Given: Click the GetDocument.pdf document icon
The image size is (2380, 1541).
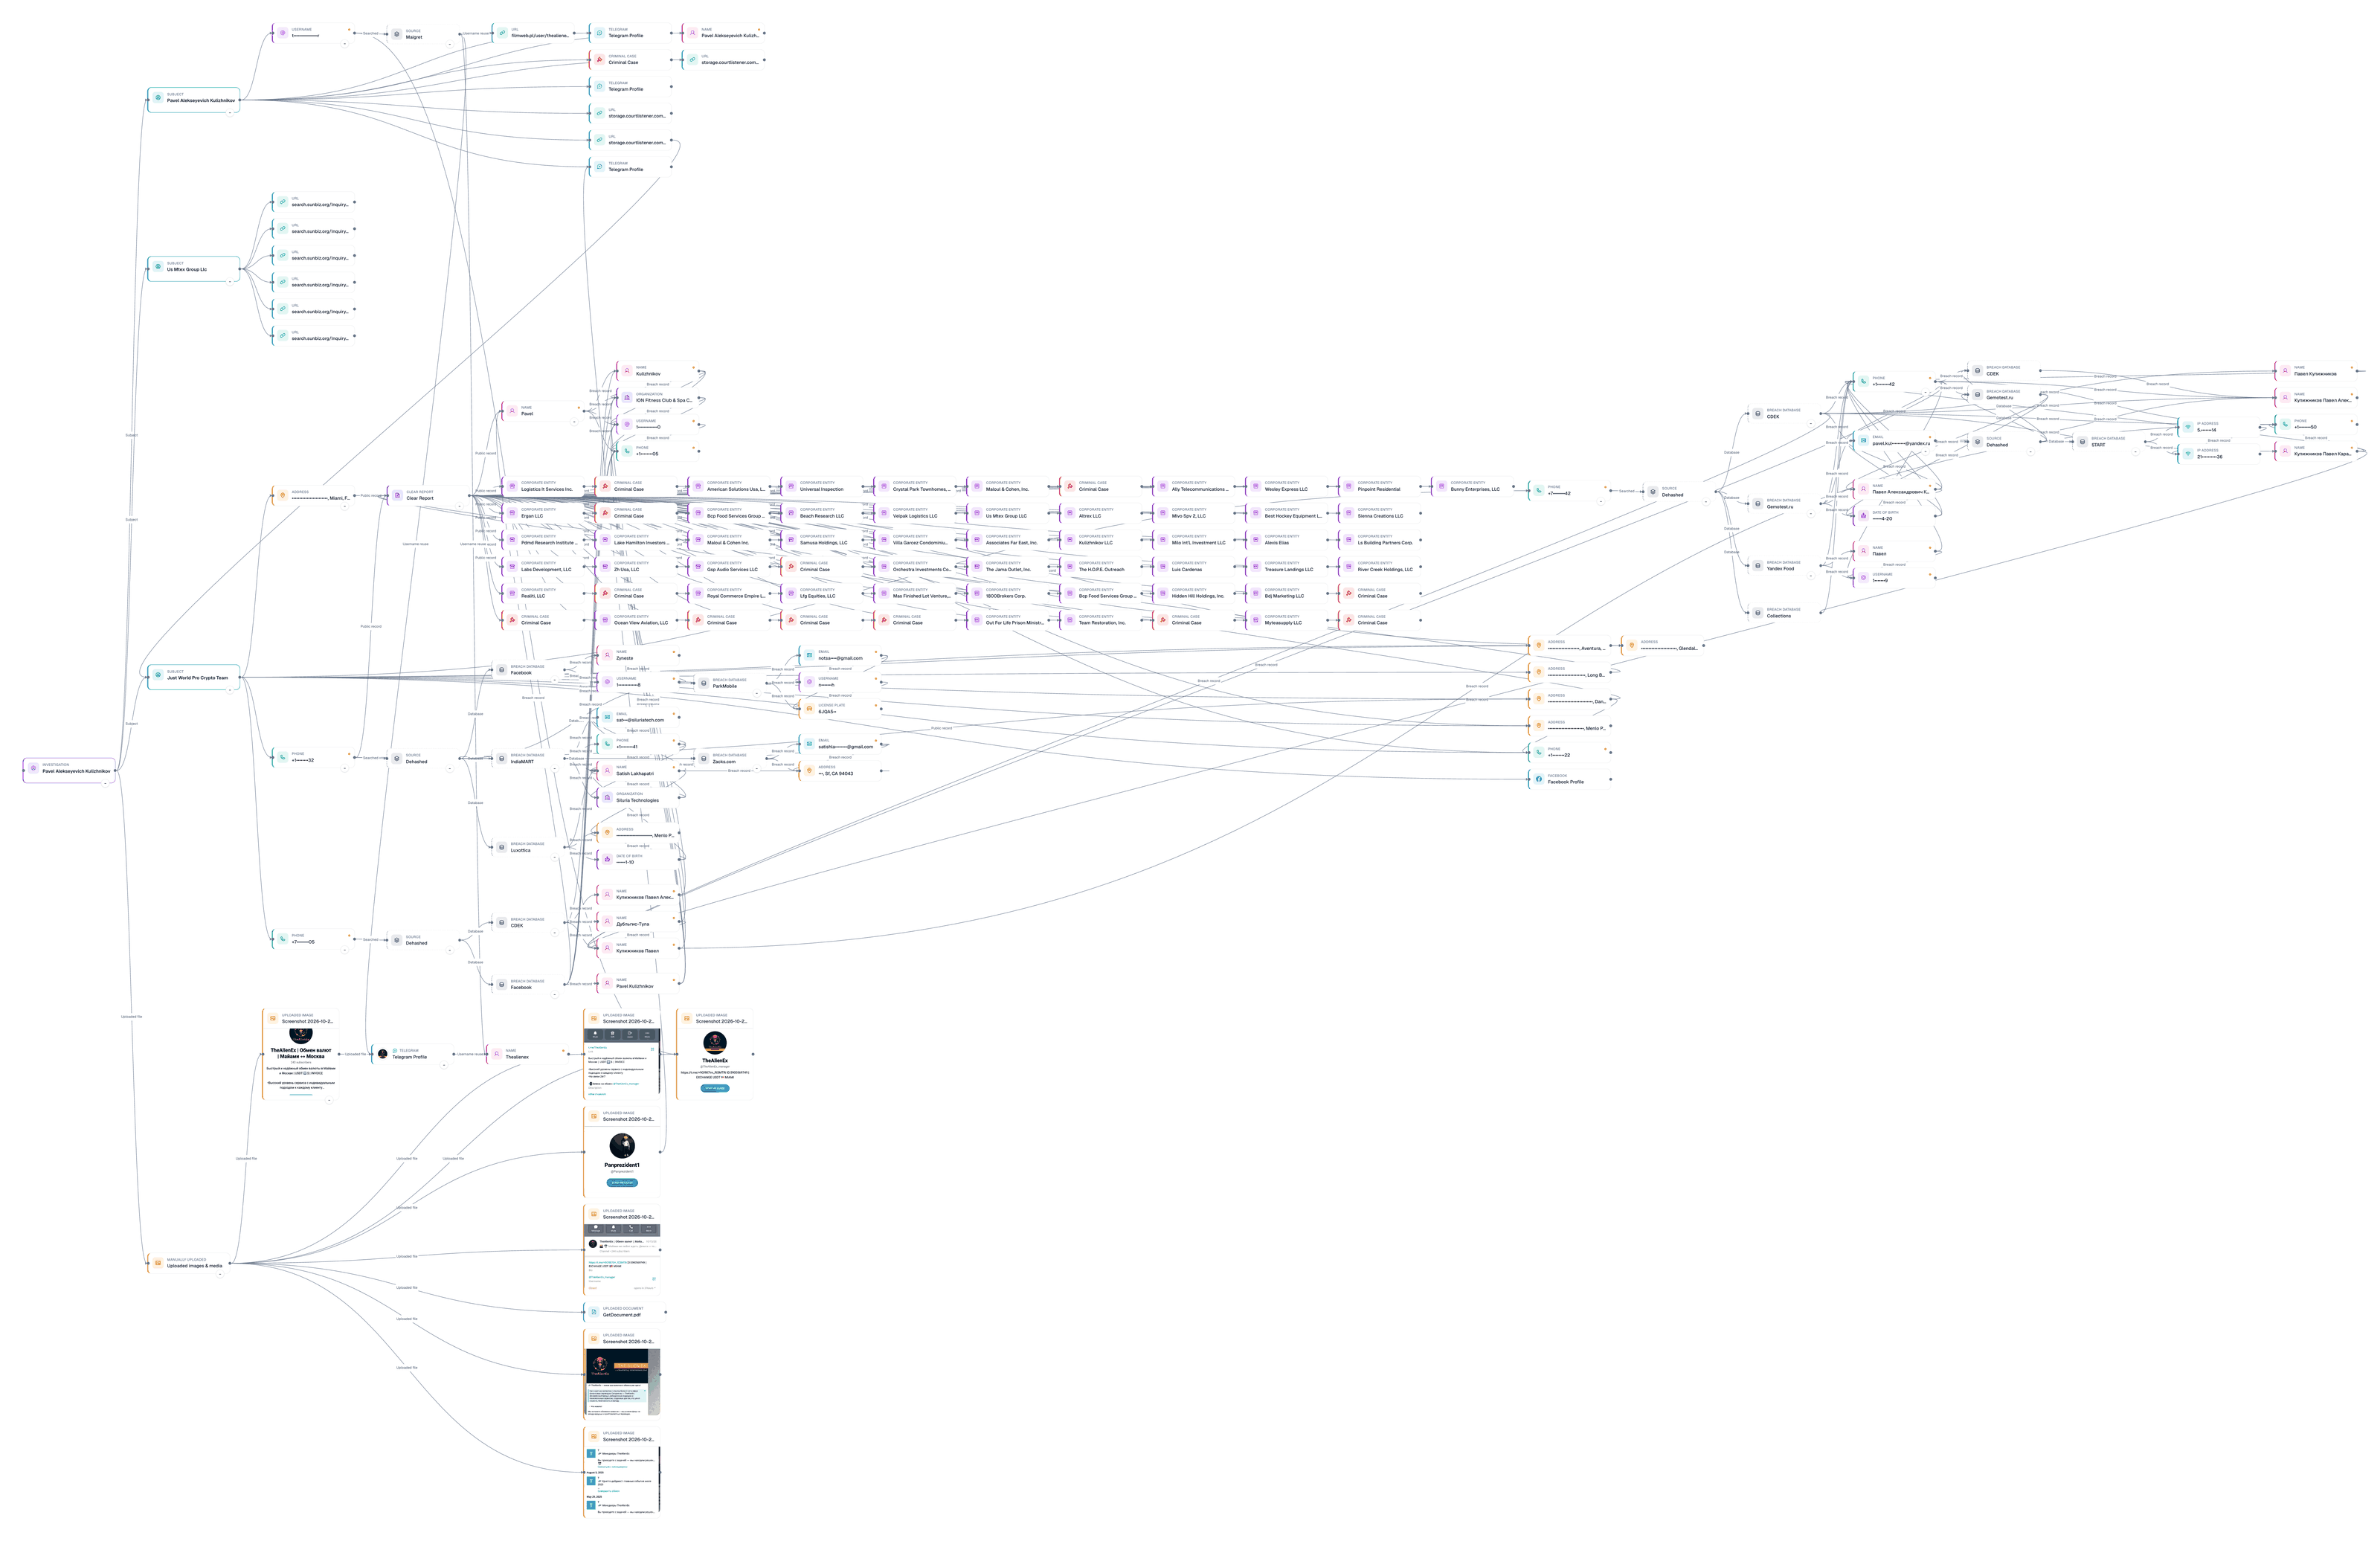Looking at the screenshot, I should click(594, 1312).
